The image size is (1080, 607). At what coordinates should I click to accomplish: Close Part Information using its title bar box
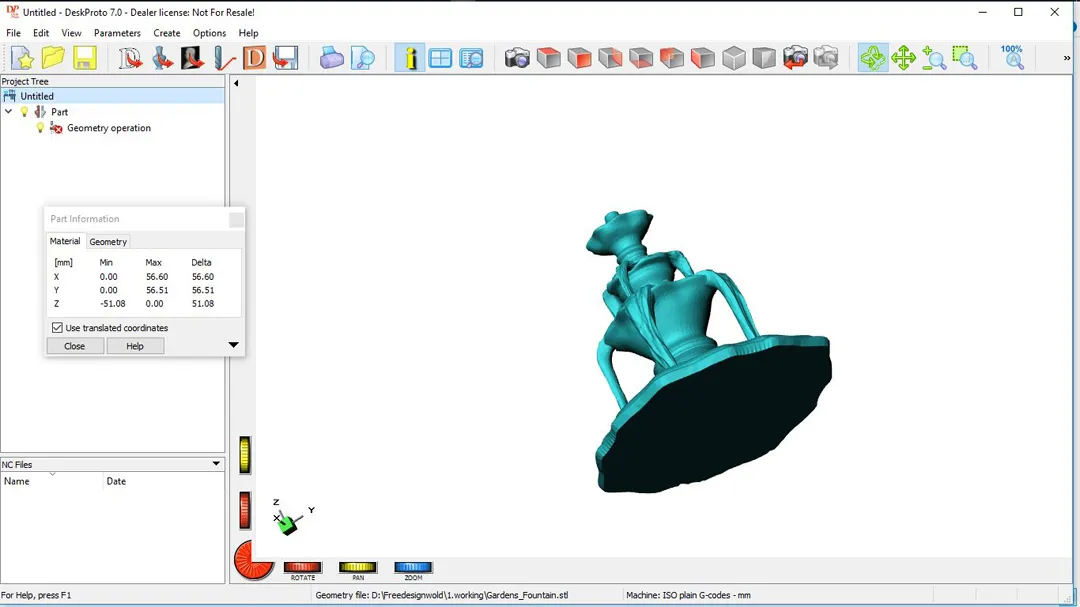(x=236, y=219)
